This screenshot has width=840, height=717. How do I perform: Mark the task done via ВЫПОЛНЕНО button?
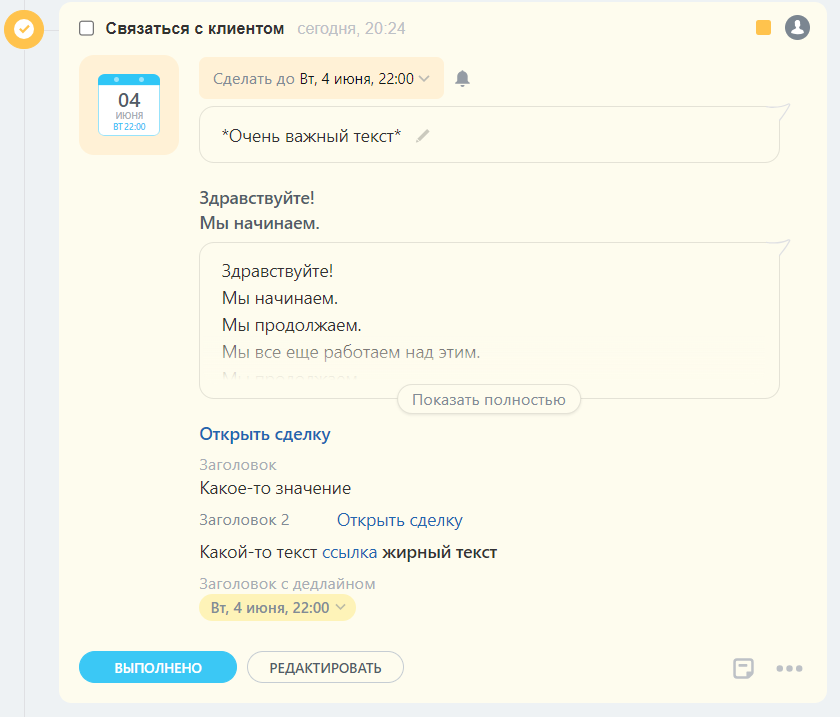(x=157, y=667)
